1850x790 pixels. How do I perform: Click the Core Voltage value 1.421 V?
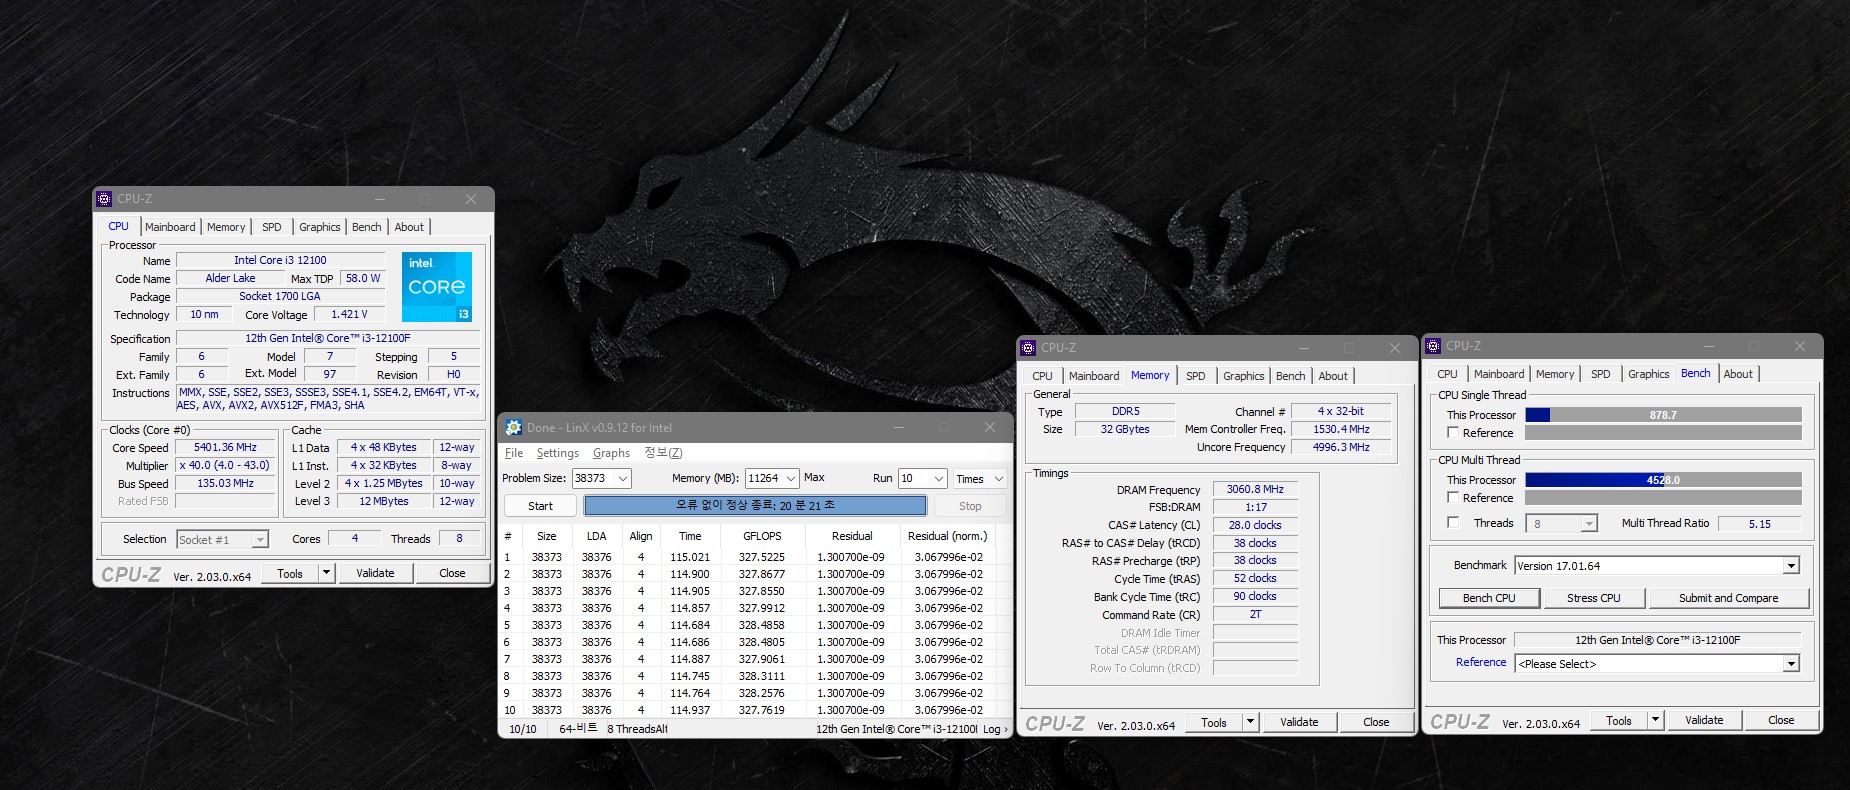click(349, 314)
